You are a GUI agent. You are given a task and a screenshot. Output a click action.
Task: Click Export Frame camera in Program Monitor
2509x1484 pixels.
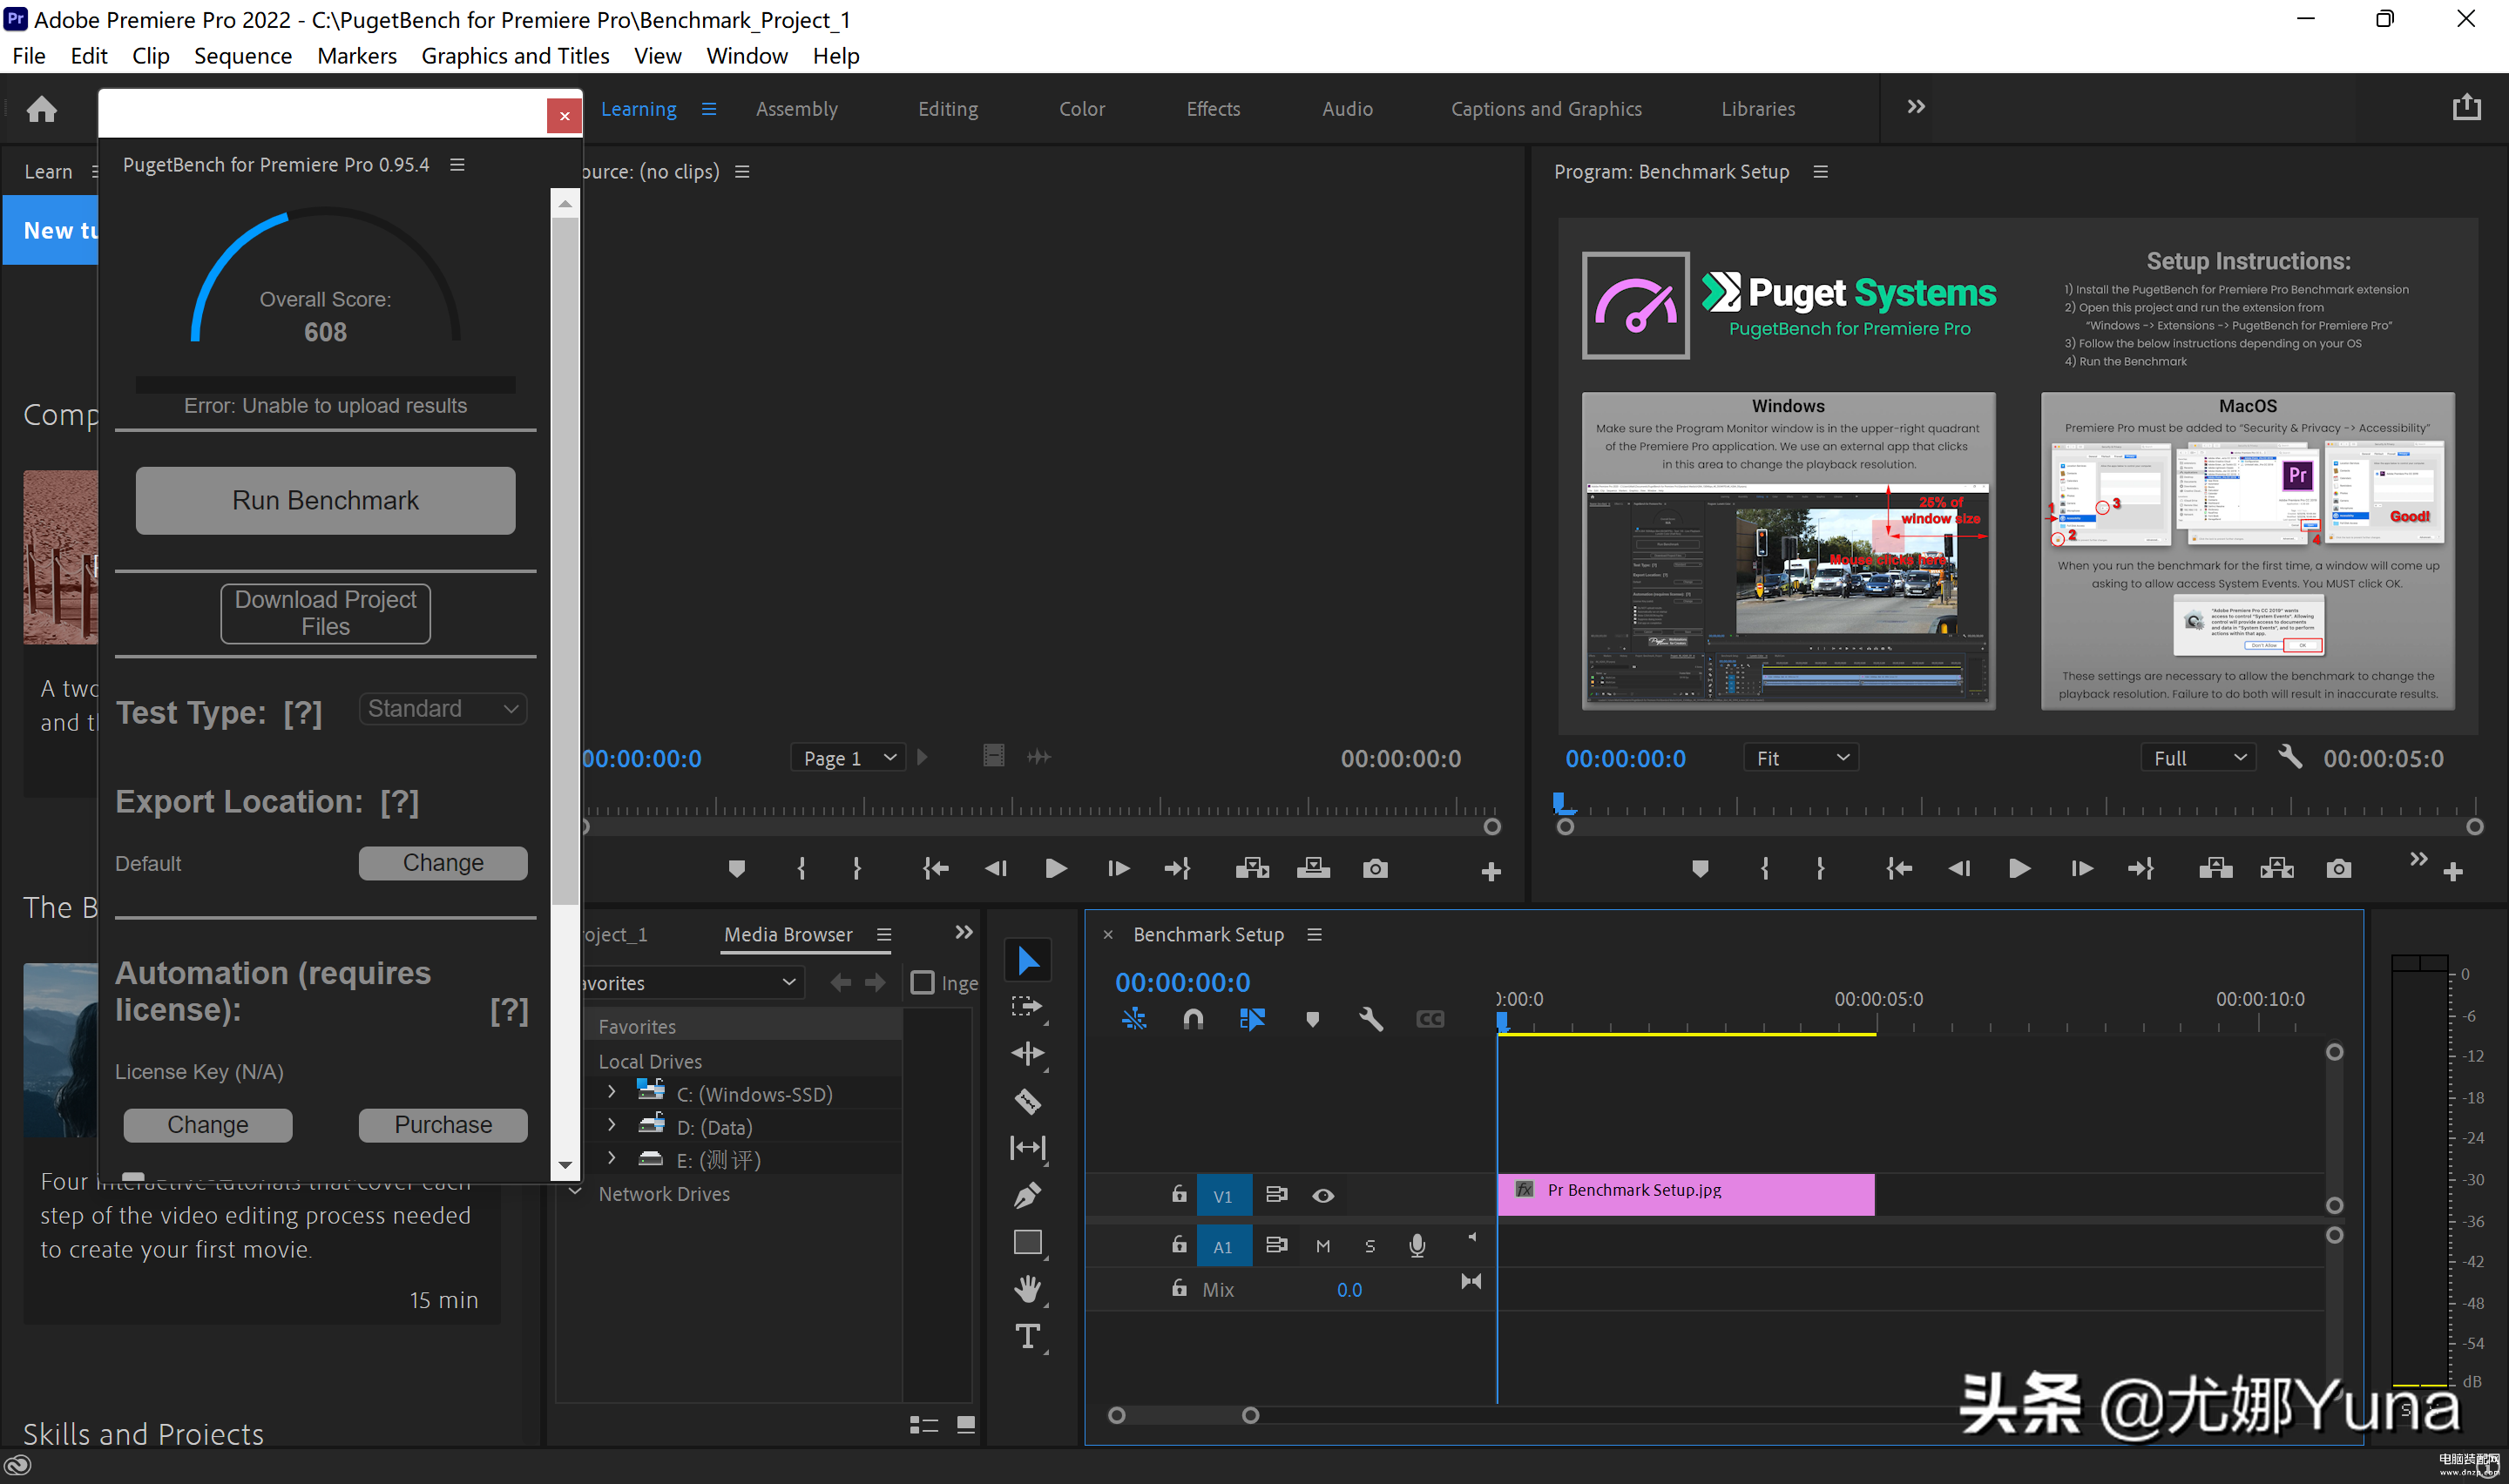[2338, 868]
